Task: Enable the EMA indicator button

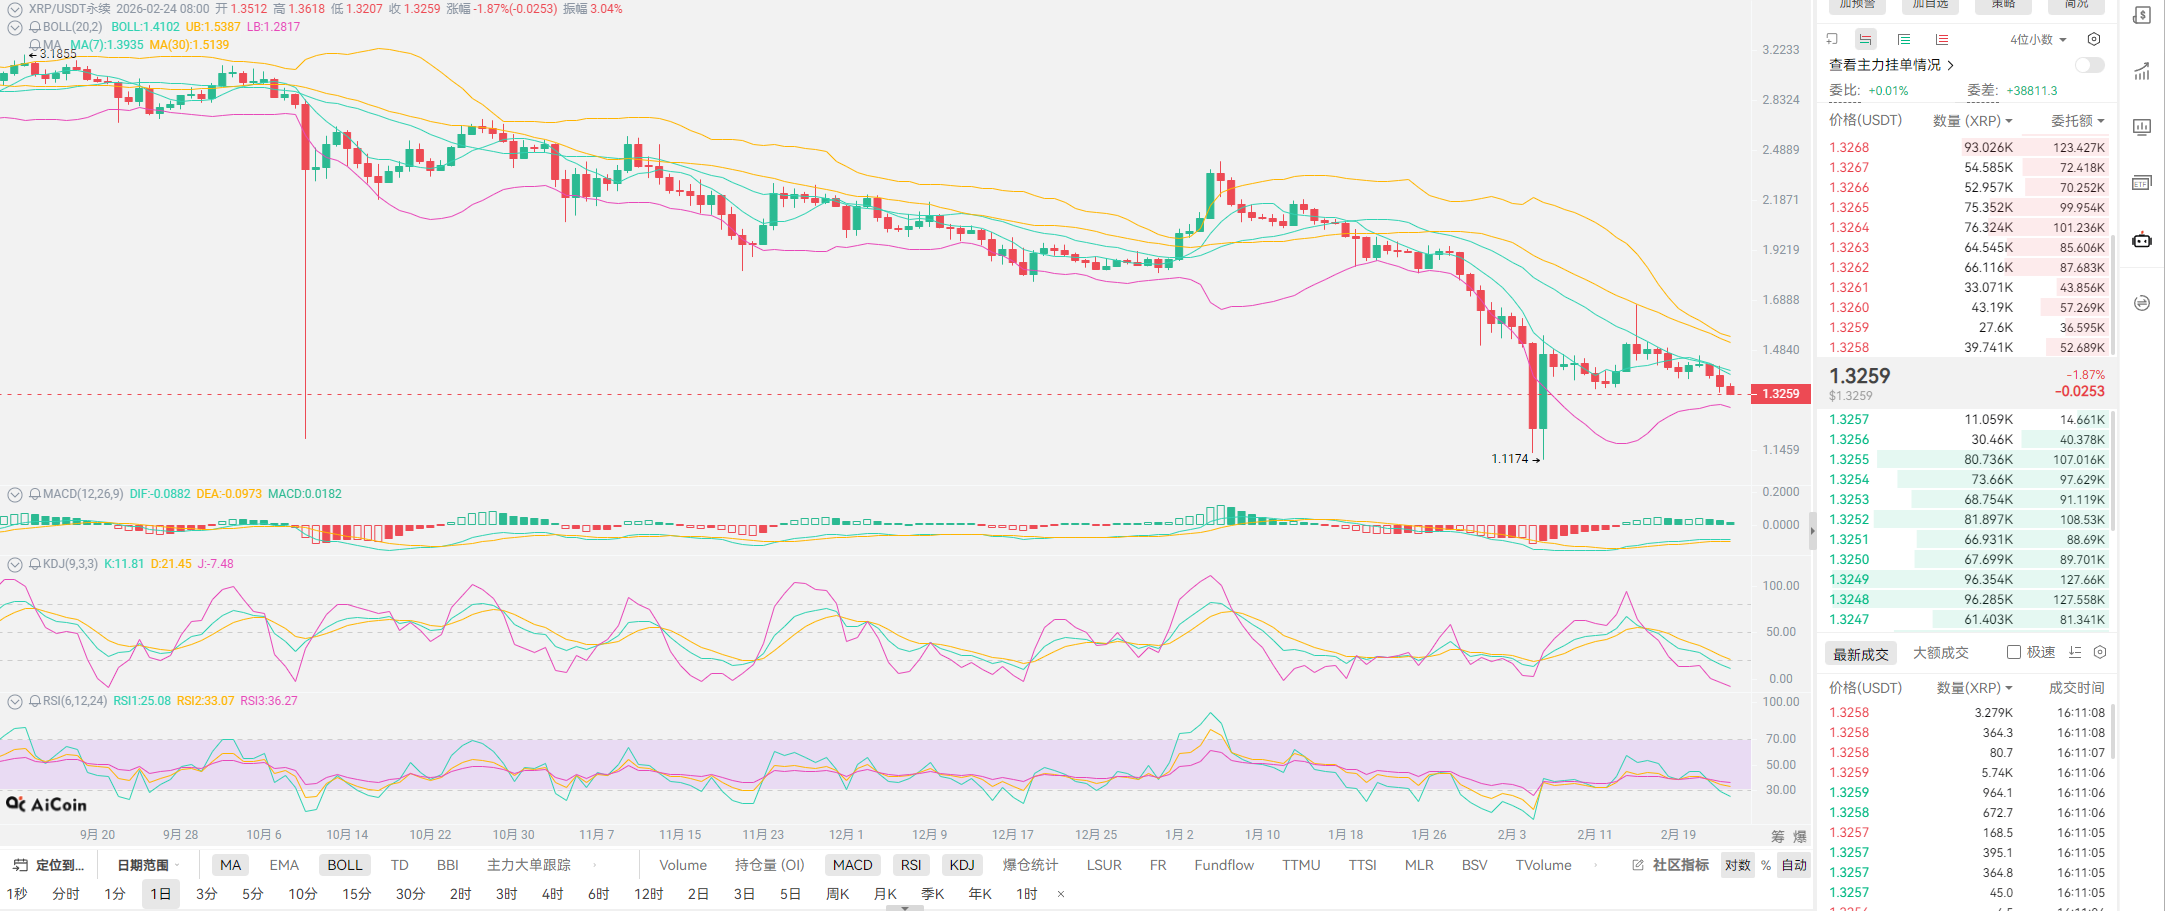Action: click(284, 865)
